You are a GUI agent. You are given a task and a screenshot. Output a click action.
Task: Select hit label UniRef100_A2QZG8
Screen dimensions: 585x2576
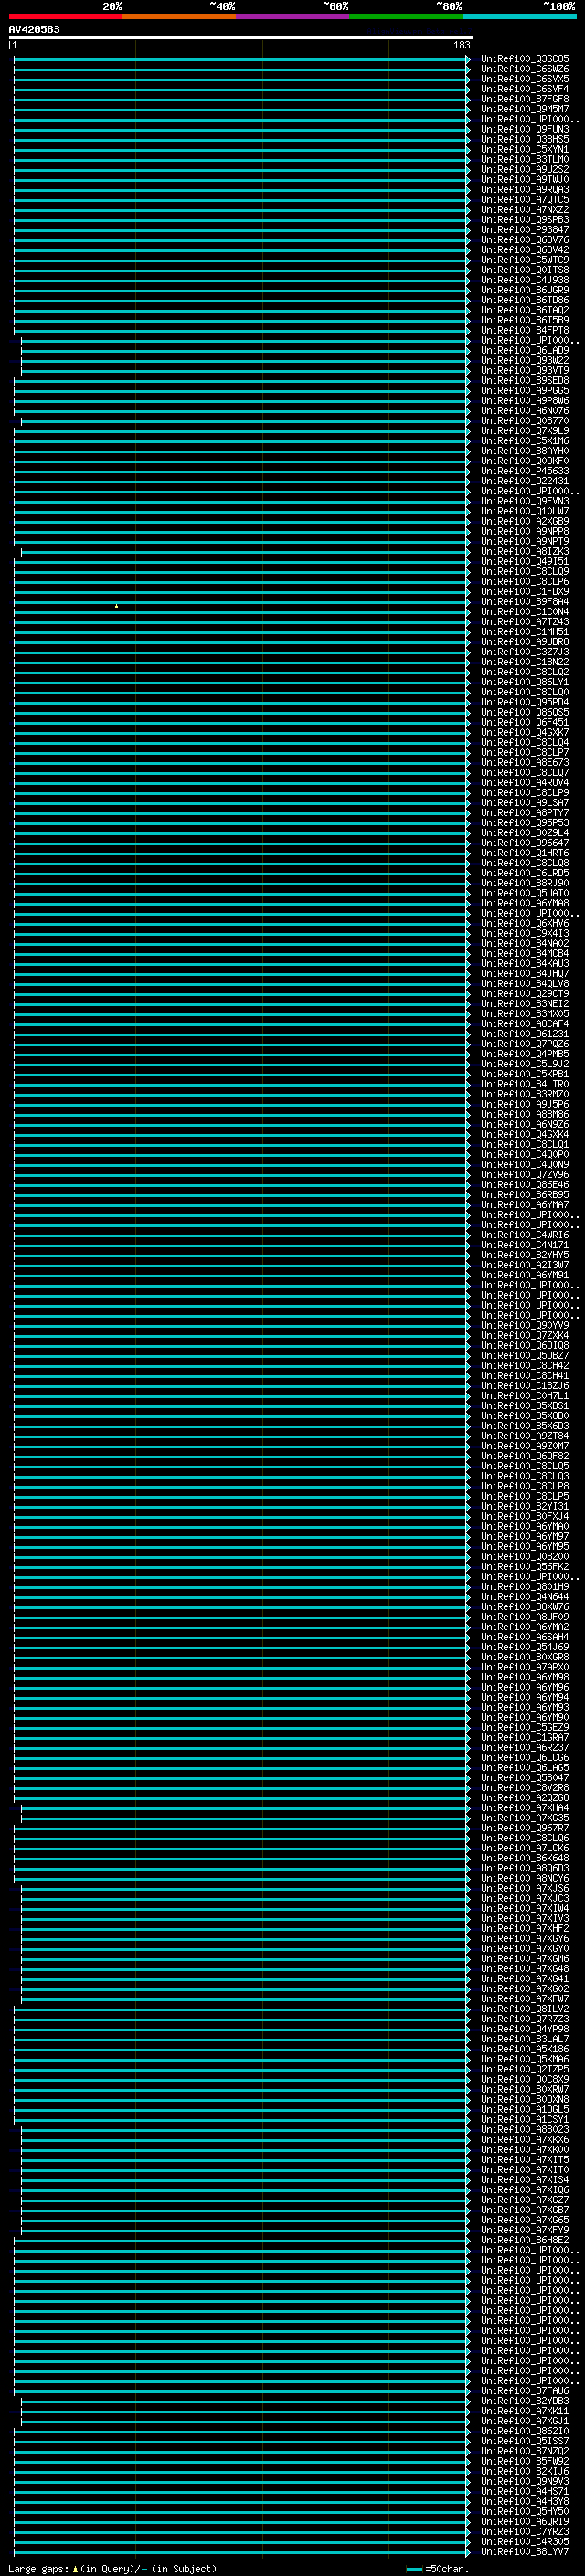(x=524, y=1798)
